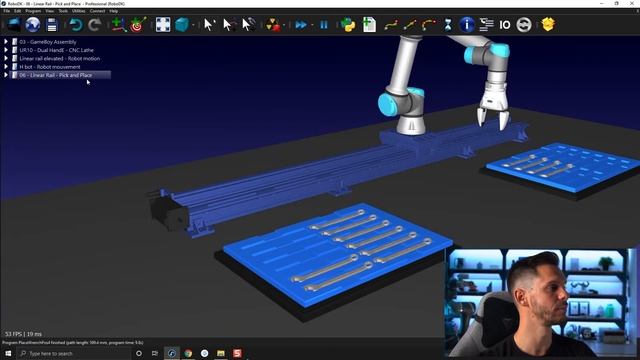This screenshot has width=640, height=360.
Task: Add a reference frame
Action: pos(119,25)
